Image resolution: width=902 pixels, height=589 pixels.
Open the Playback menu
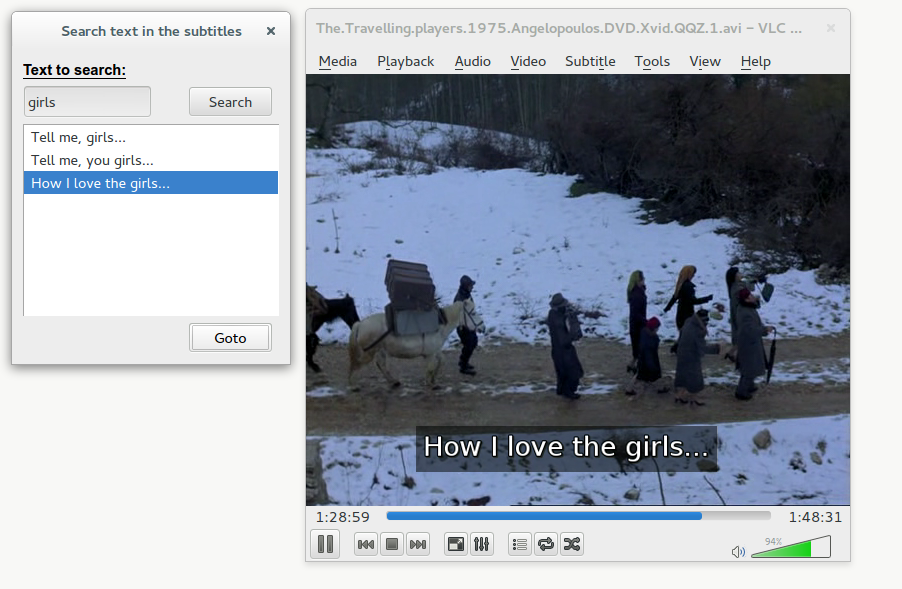pos(406,62)
